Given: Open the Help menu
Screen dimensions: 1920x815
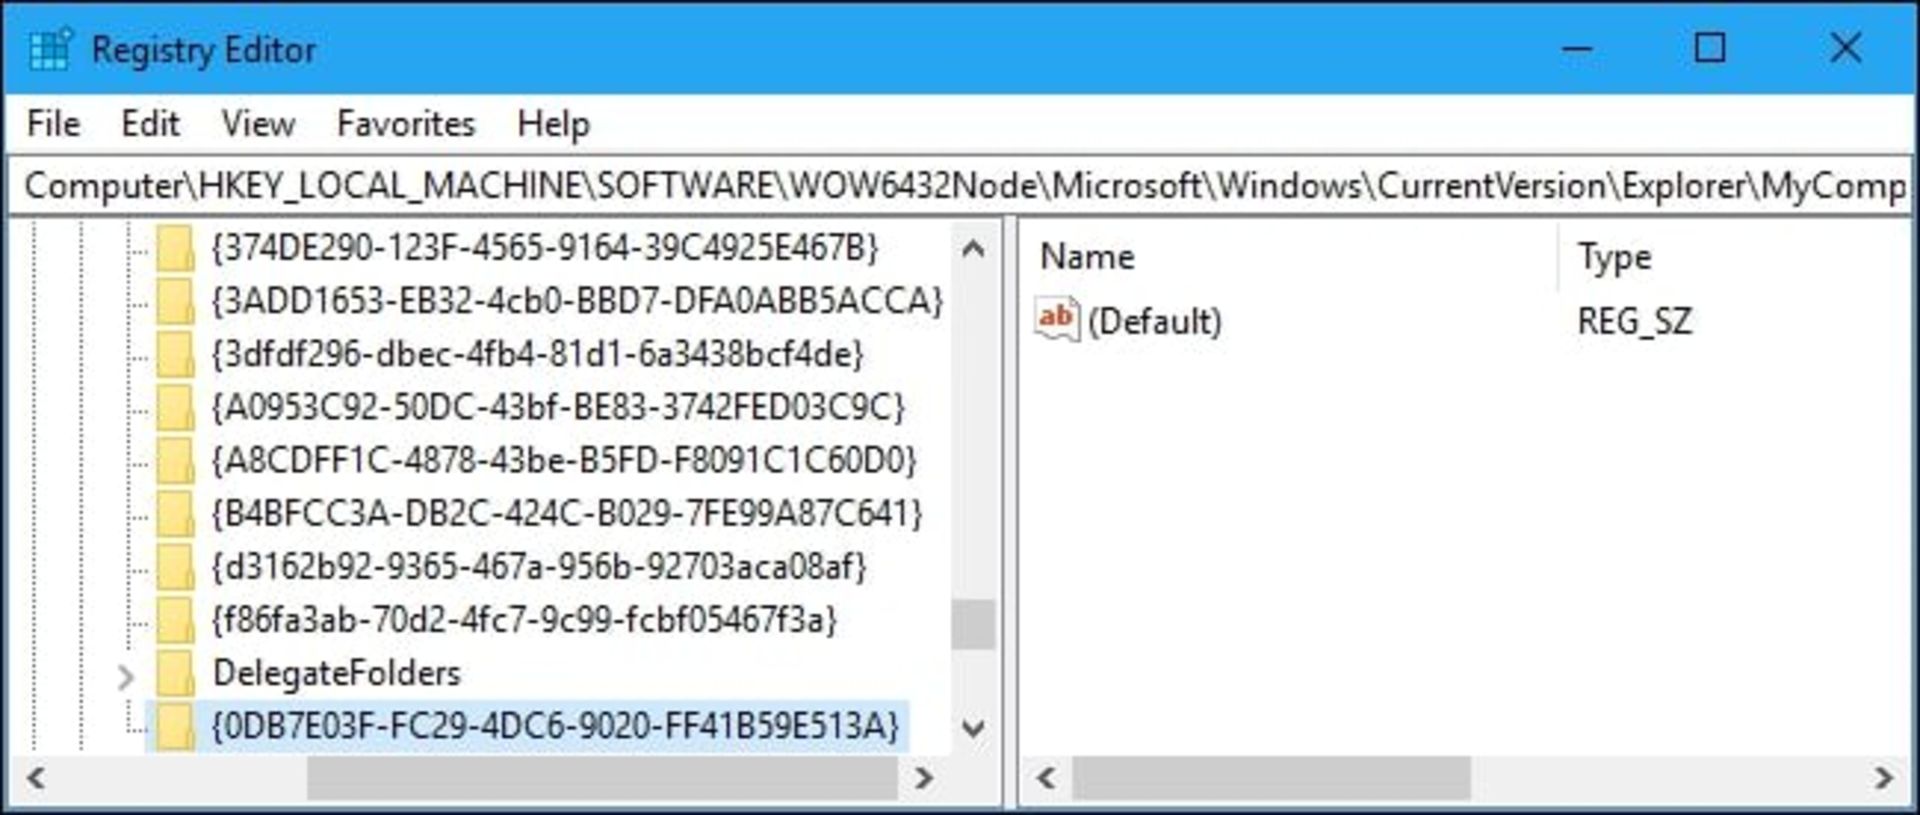Looking at the screenshot, I should [x=553, y=124].
